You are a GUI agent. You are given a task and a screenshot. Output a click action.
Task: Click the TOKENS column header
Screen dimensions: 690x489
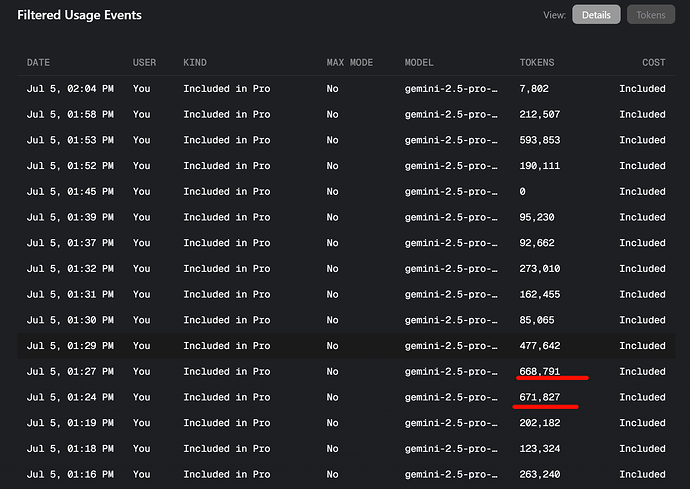tap(537, 63)
